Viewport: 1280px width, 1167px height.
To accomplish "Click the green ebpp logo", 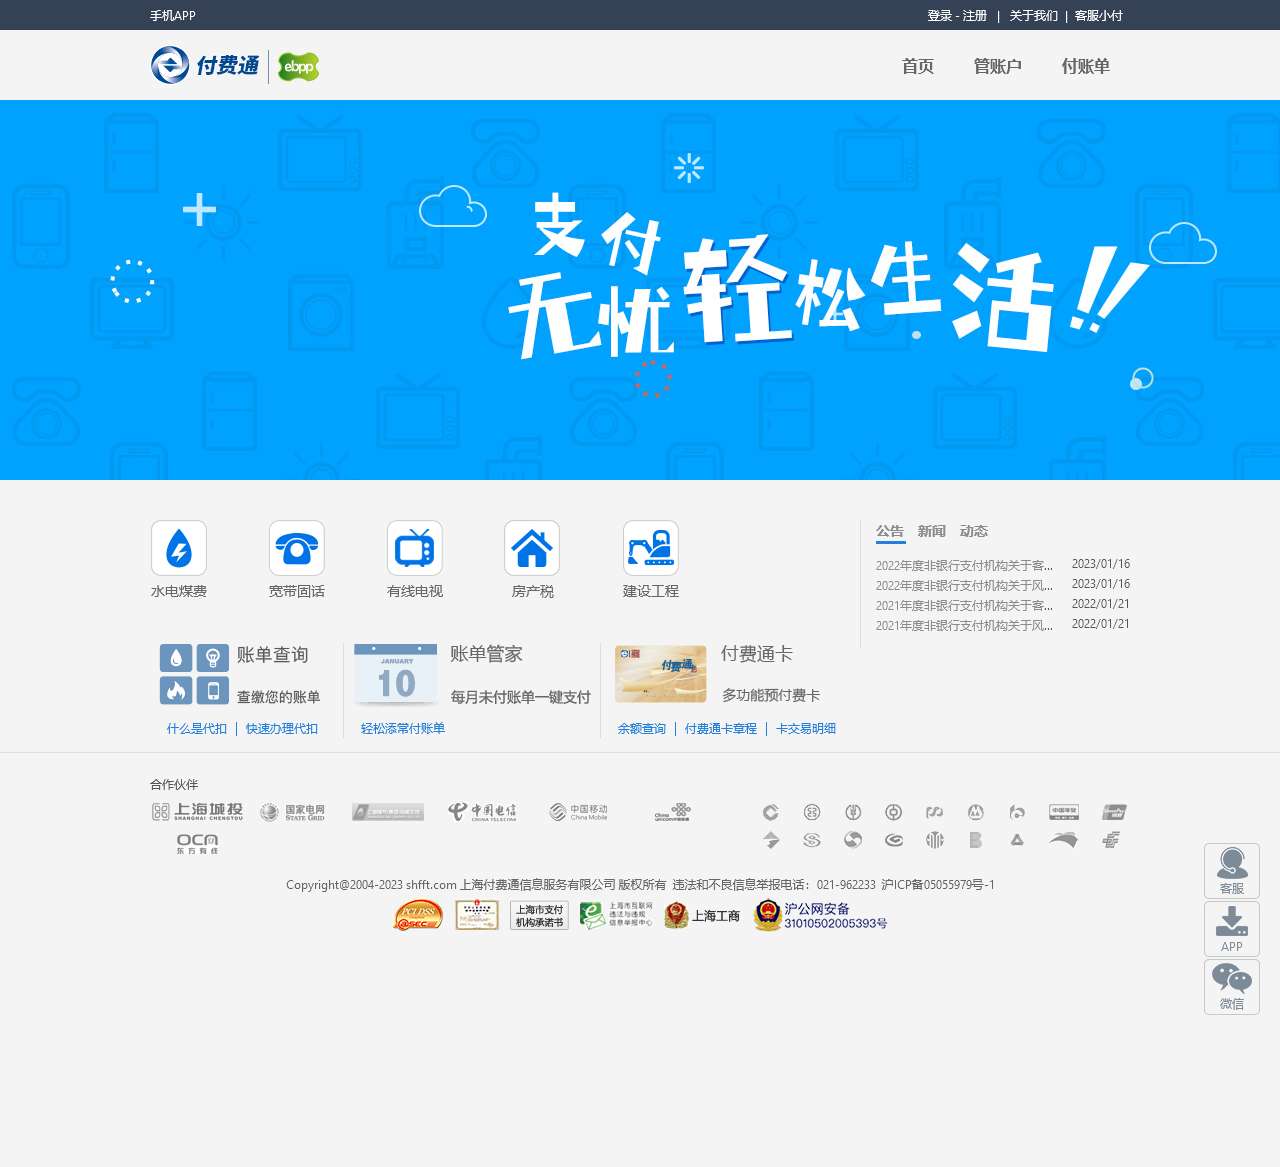I will [298, 67].
